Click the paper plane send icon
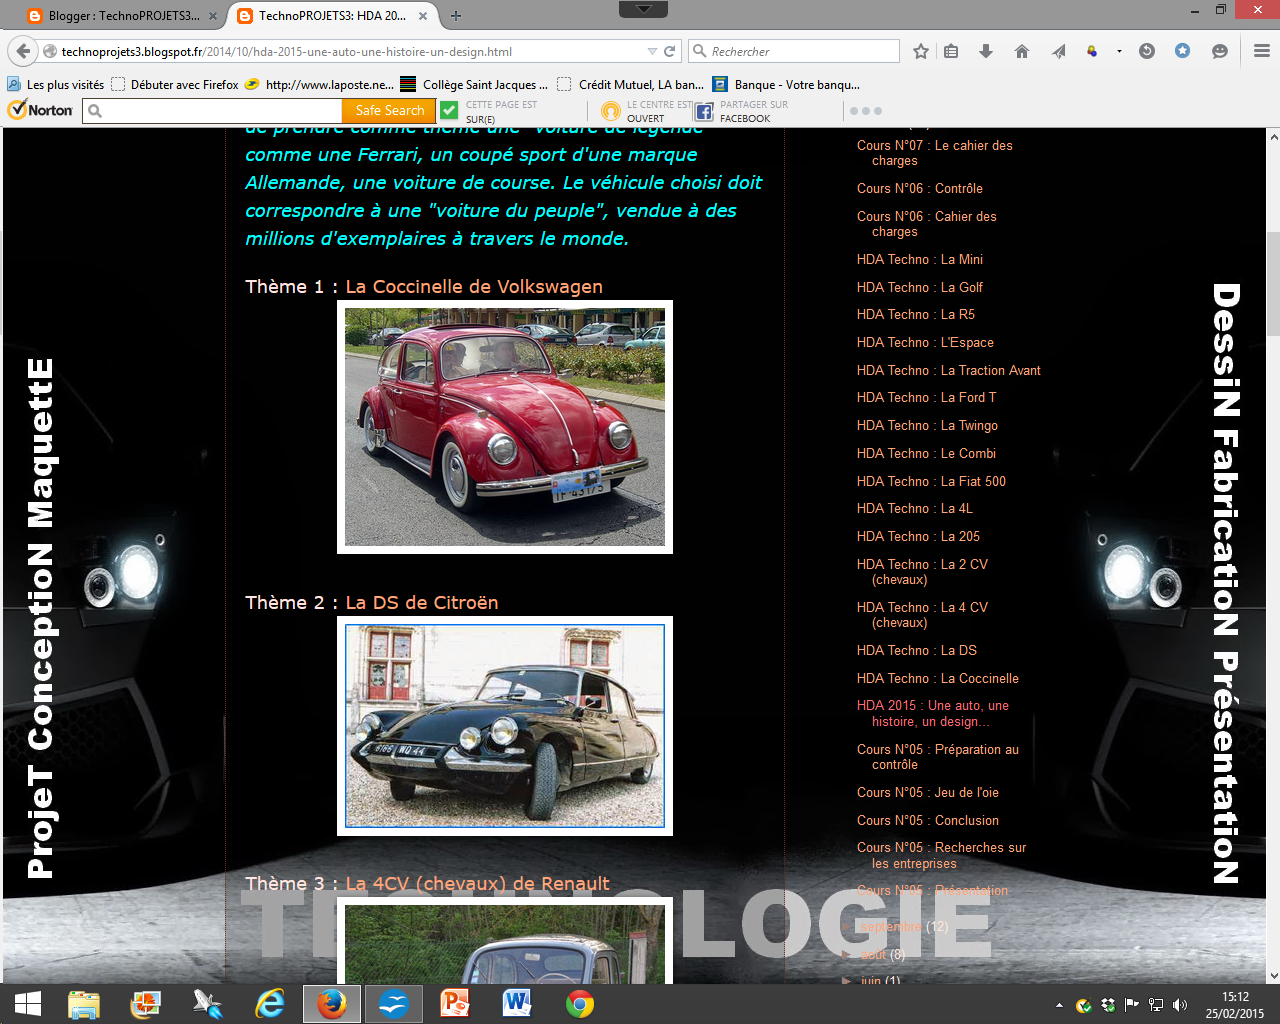The width and height of the screenshot is (1280, 1024). 1058,51
